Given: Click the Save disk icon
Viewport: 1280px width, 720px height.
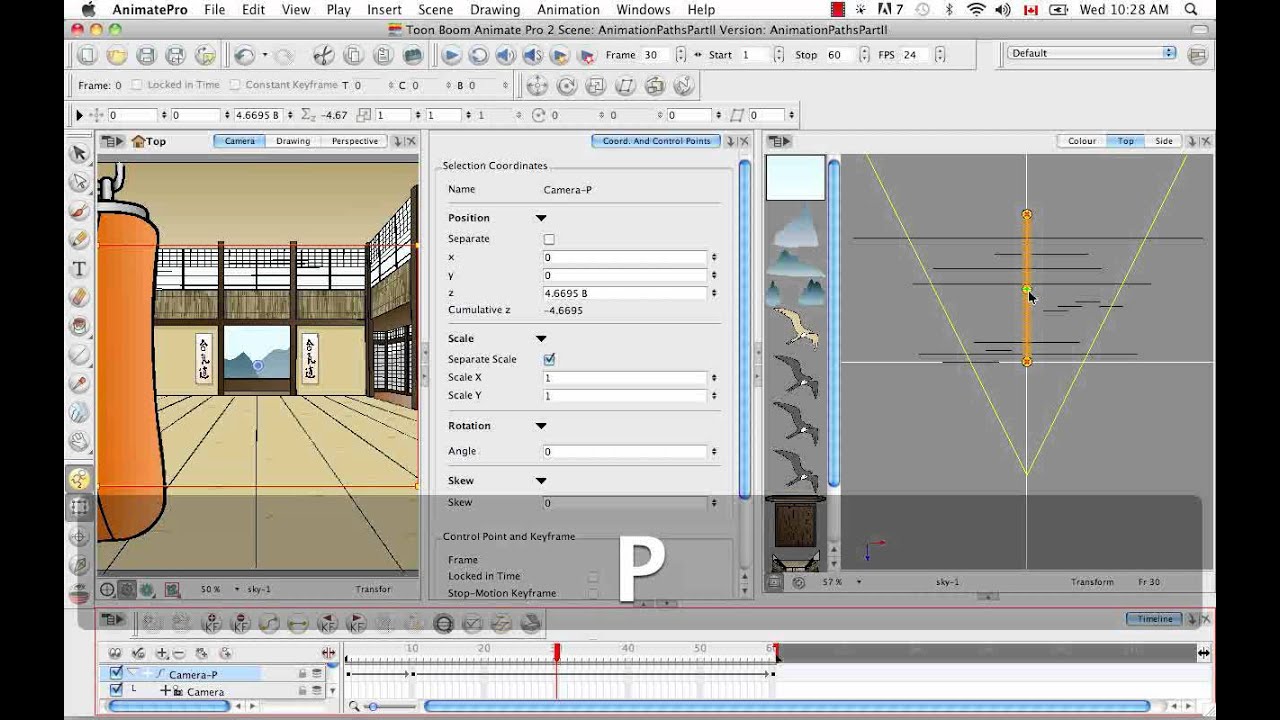Looking at the screenshot, I should coord(146,55).
